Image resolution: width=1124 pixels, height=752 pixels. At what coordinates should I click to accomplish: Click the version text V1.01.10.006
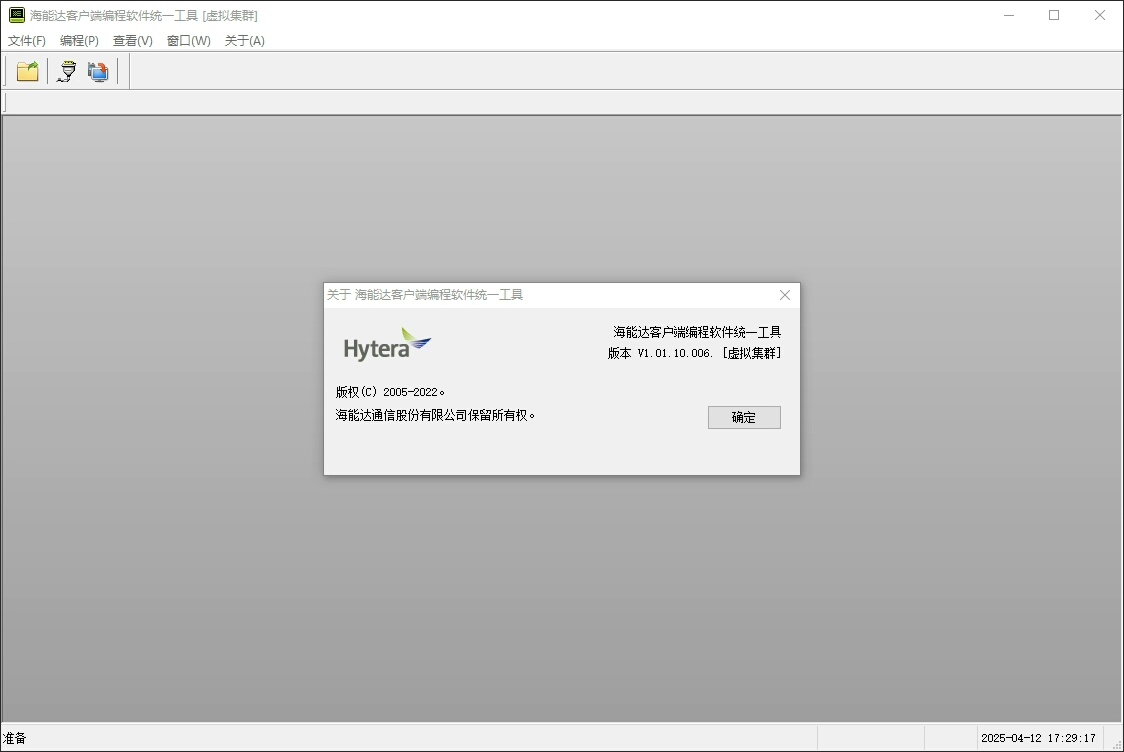tap(675, 353)
